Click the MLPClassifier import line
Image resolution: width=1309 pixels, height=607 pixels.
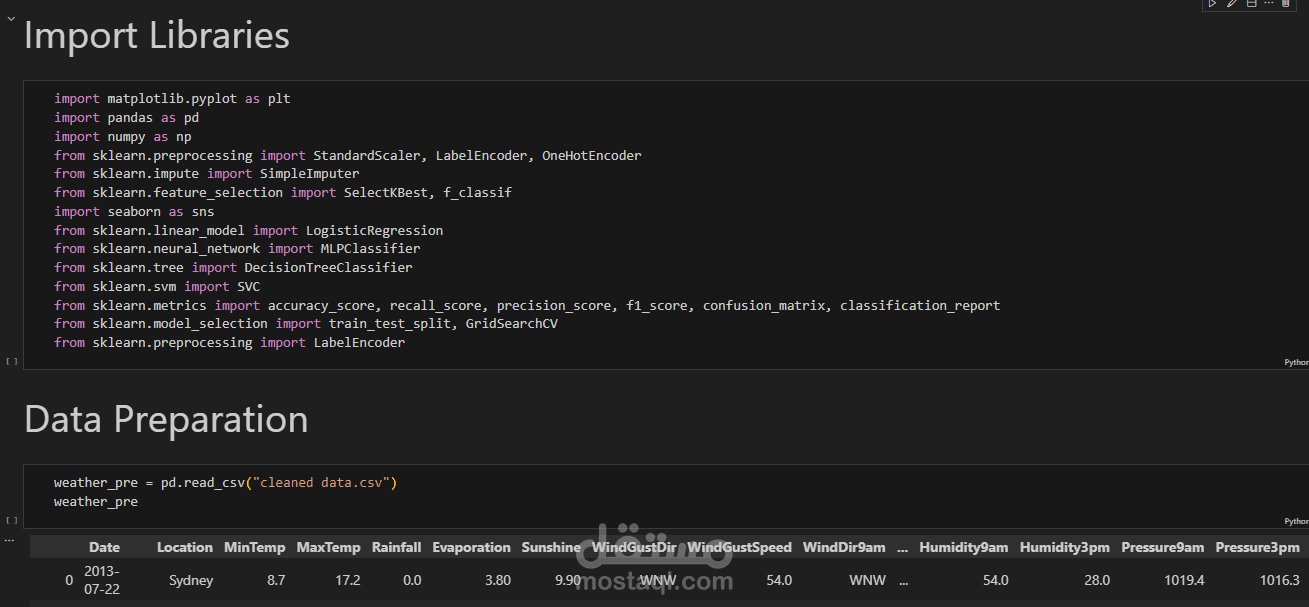click(x=237, y=249)
